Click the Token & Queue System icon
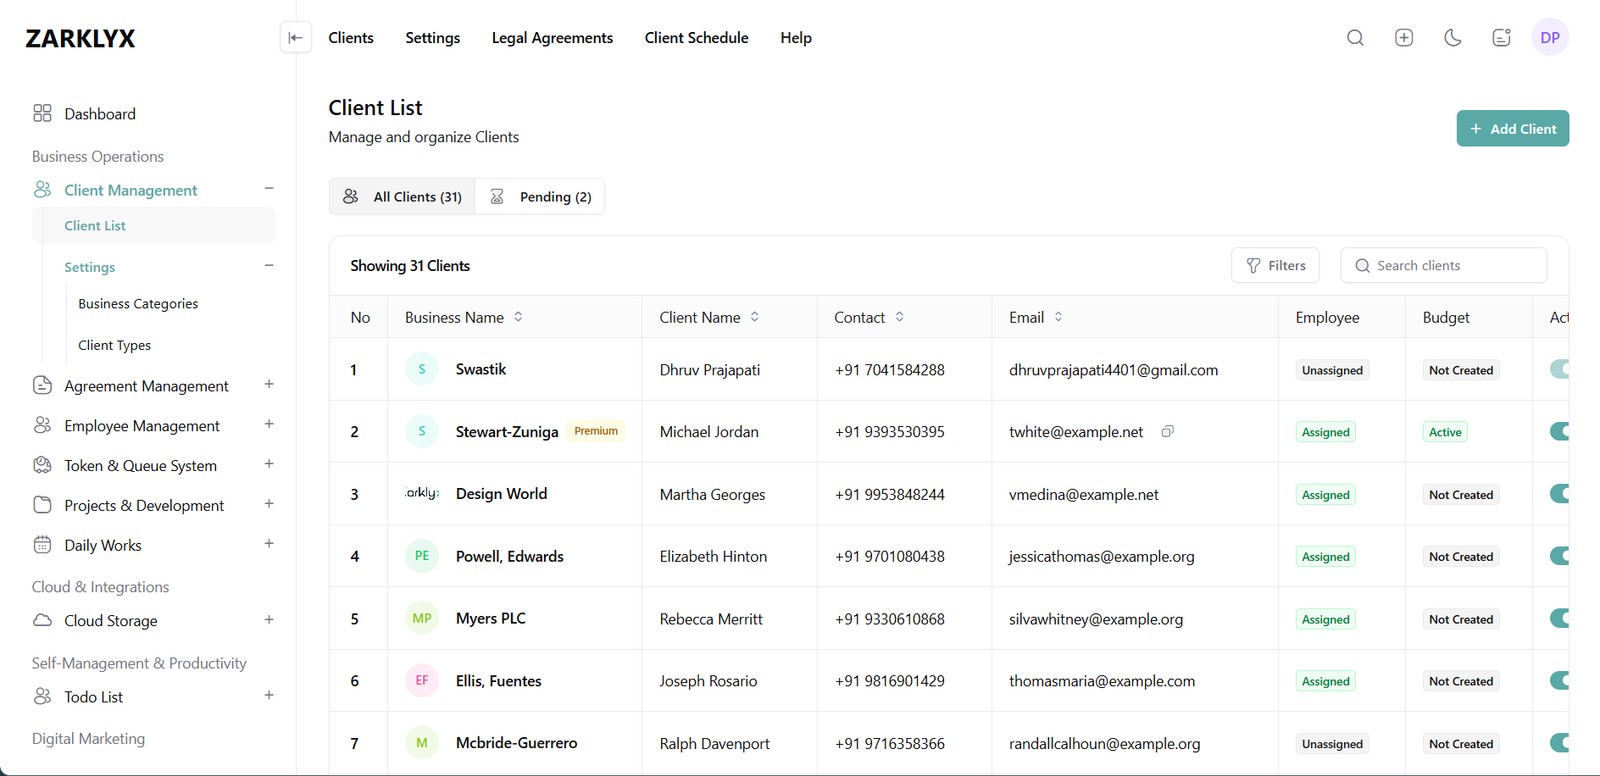This screenshot has width=1600, height=776. point(42,465)
